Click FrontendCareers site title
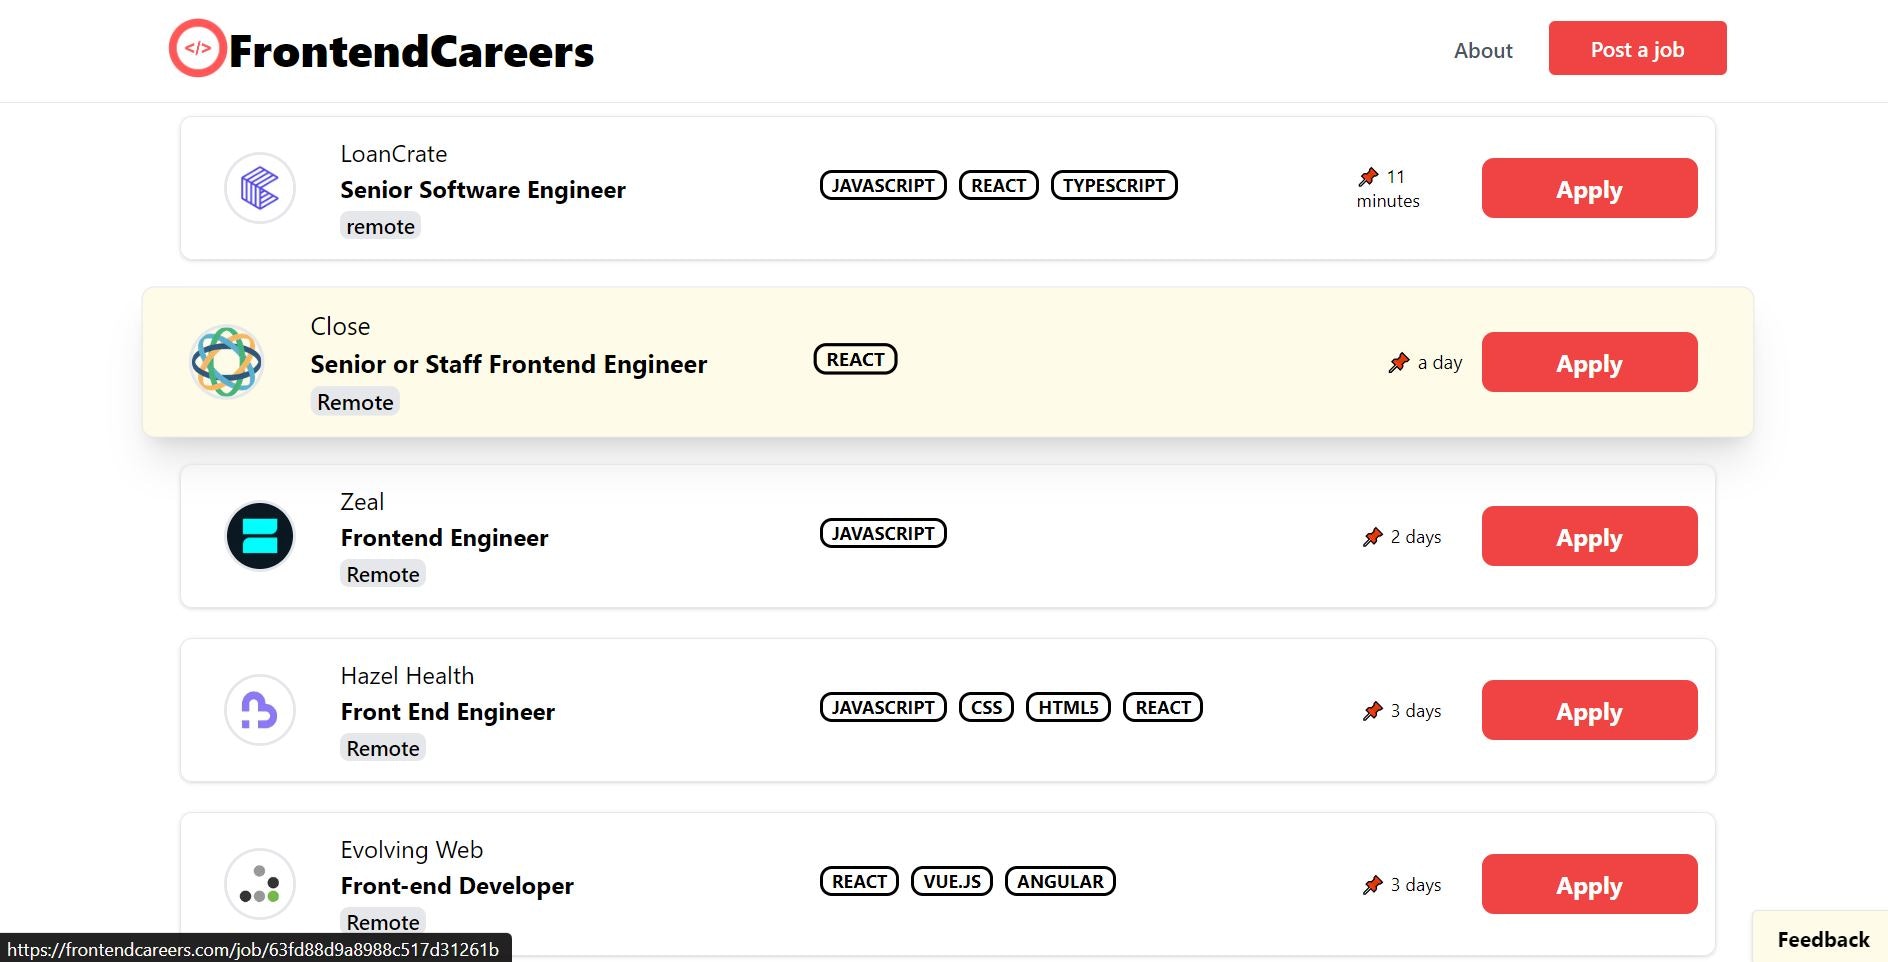The height and width of the screenshot is (962, 1888). pos(411,51)
